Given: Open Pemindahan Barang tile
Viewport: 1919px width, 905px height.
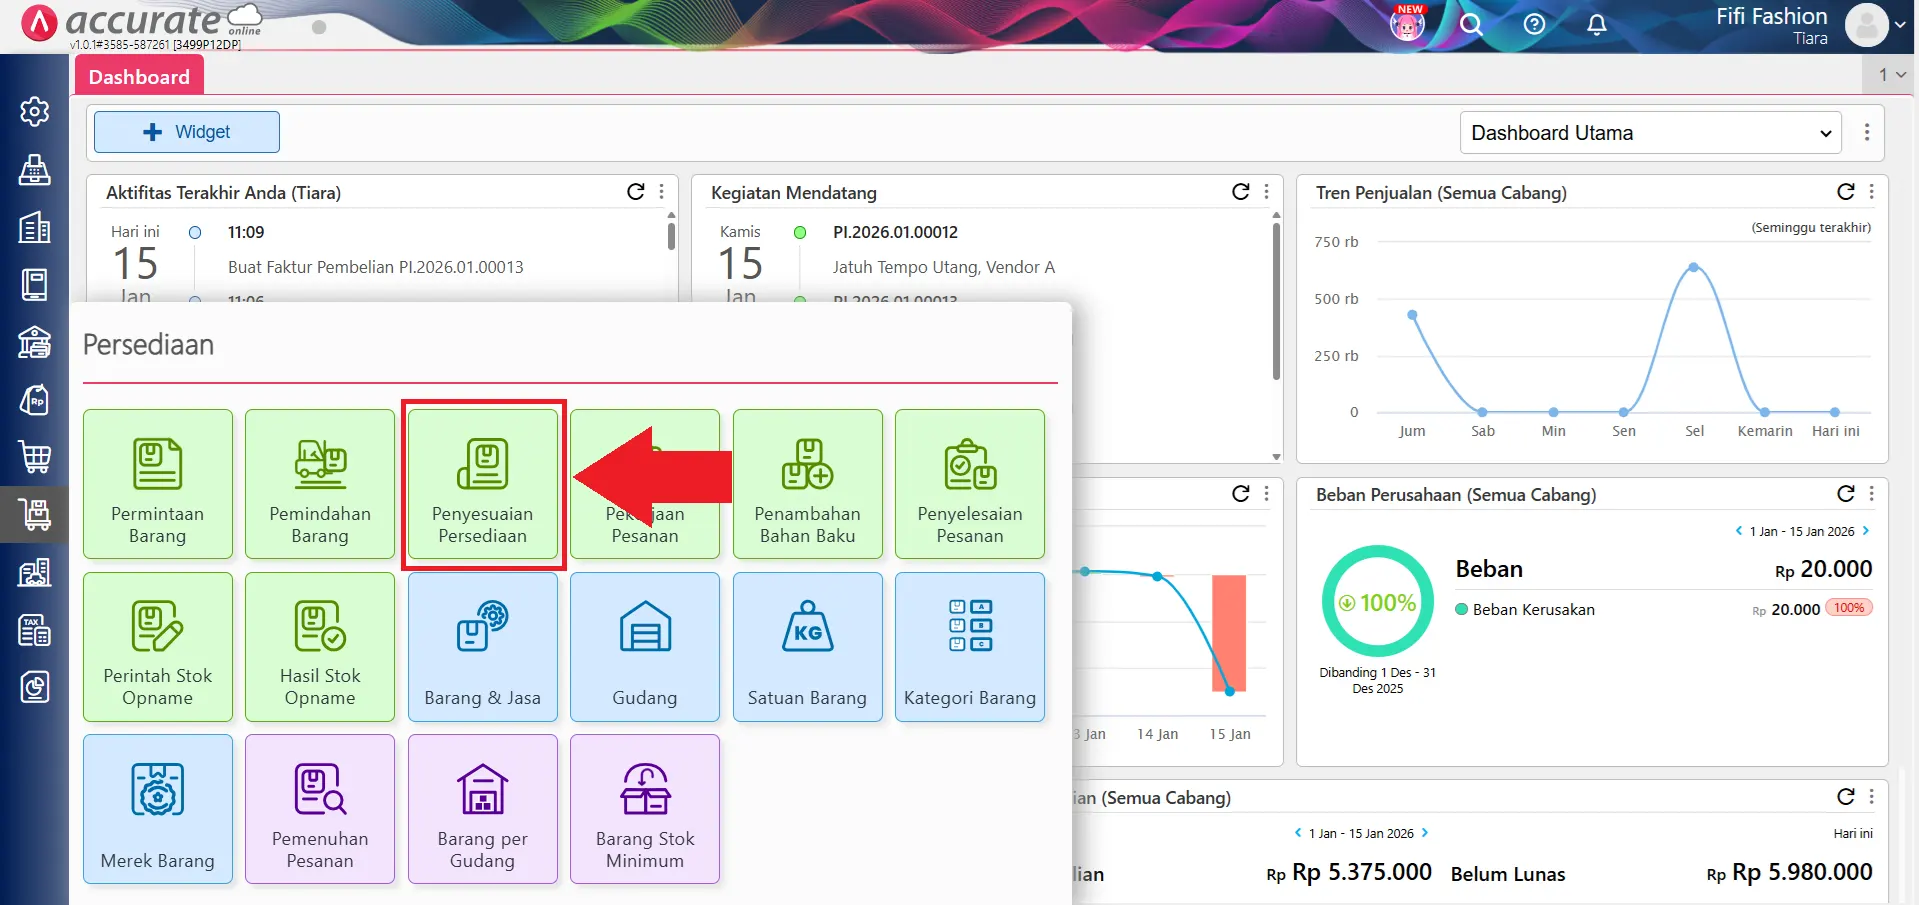Looking at the screenshot, I should tap(320, 485).
